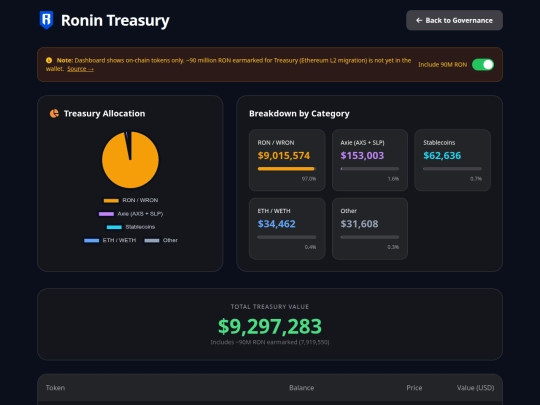Select the RON / WRON category card
The height and width of the screenshot is (405, 540).
tap(287, 160)
